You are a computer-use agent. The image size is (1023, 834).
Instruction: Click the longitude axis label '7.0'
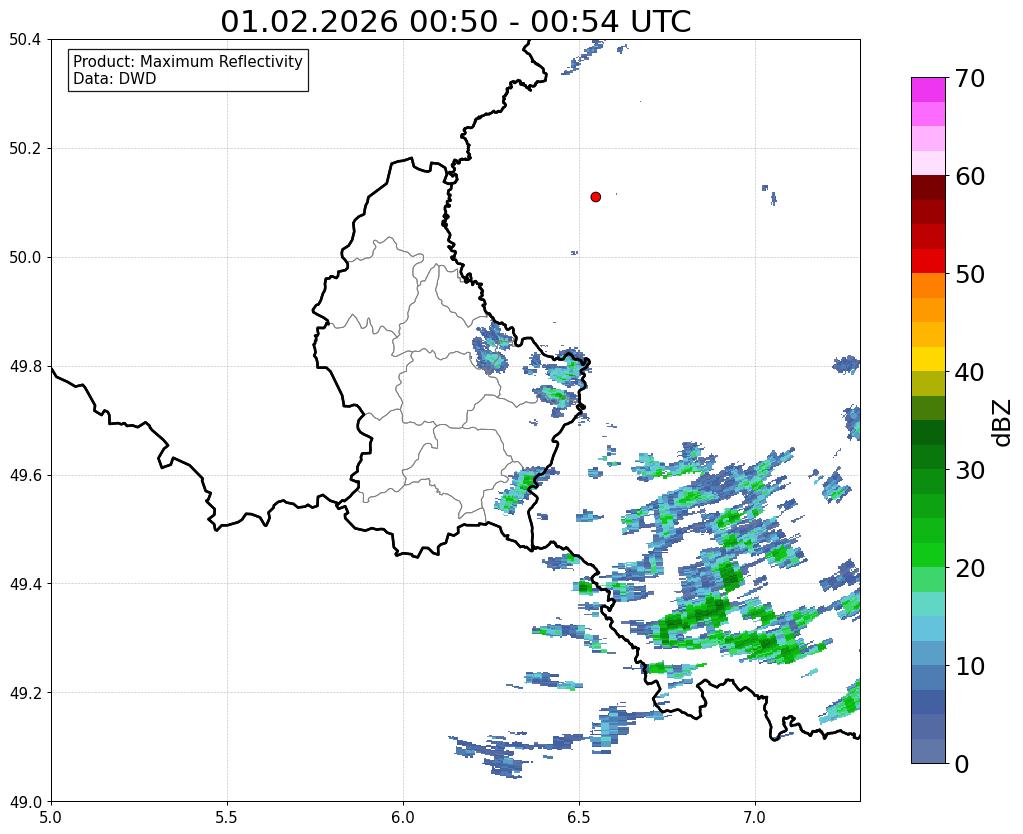pyautogui.click(x=756, y=818)
